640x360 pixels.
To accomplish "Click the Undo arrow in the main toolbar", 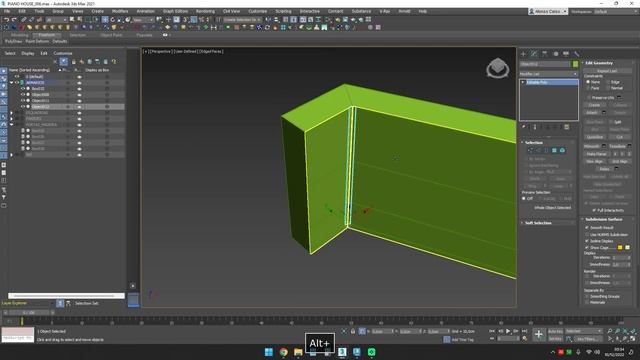I will (x=7, y=20).
